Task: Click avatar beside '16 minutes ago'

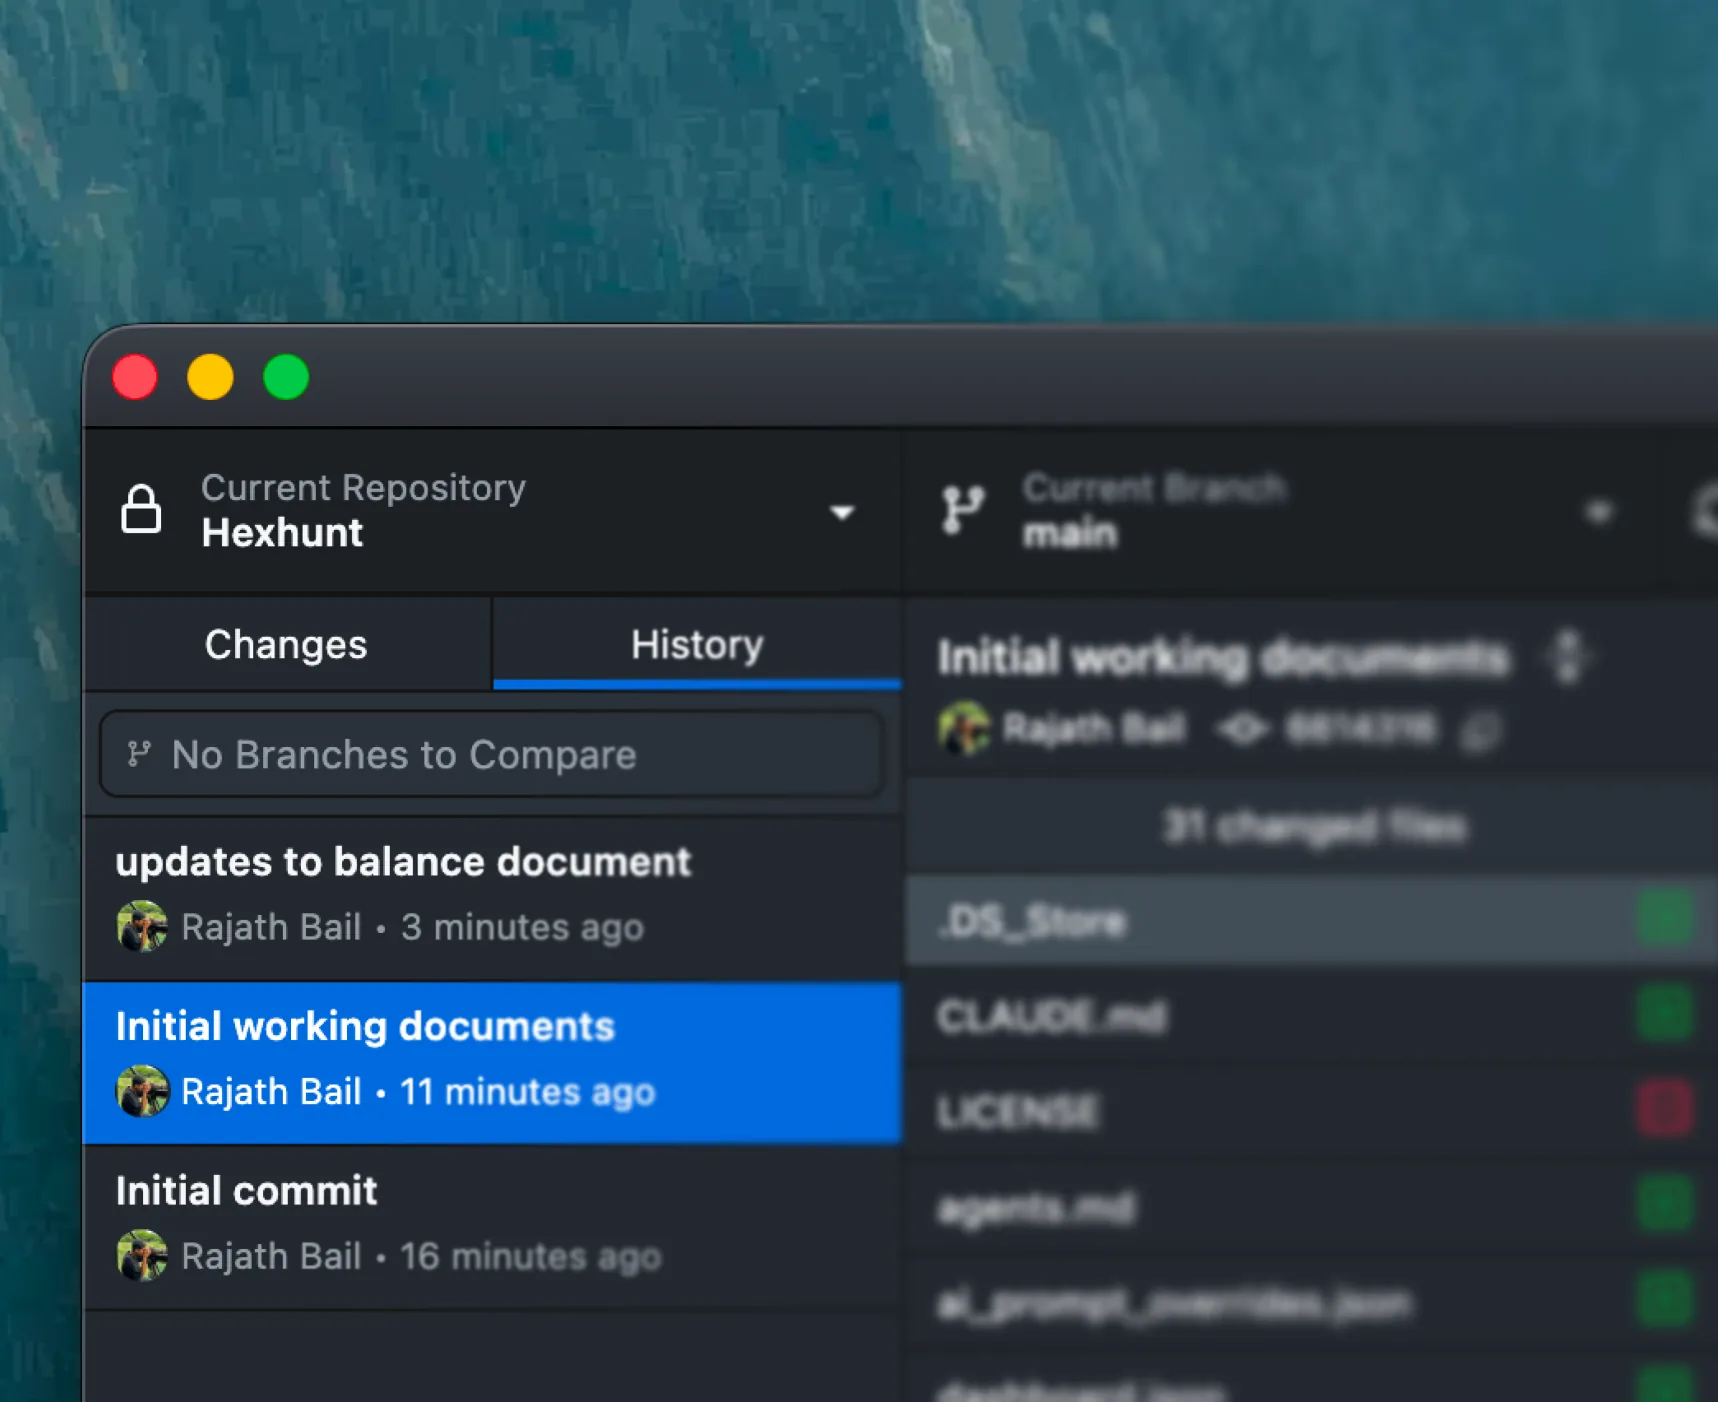Action: point(142,1255)
